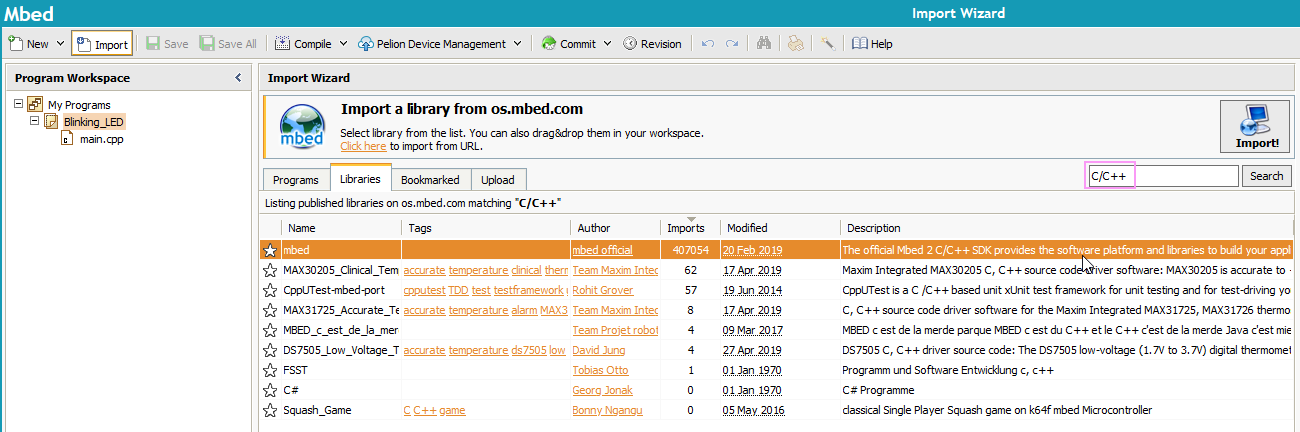1300x432 pixels.
Task: Switch to the Bookmarked tab
Action: click(x=430, y=180)
